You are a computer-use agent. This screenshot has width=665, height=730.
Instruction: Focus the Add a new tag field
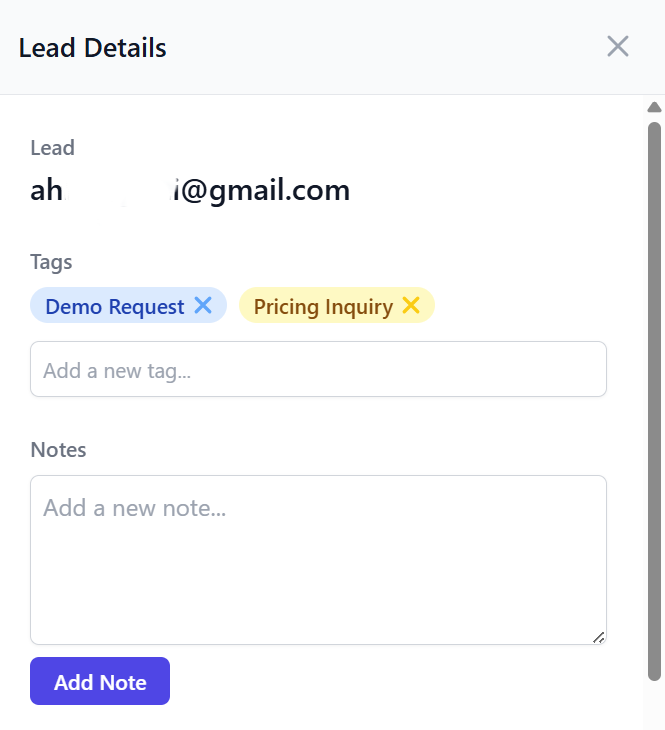[x=318, y=370]
